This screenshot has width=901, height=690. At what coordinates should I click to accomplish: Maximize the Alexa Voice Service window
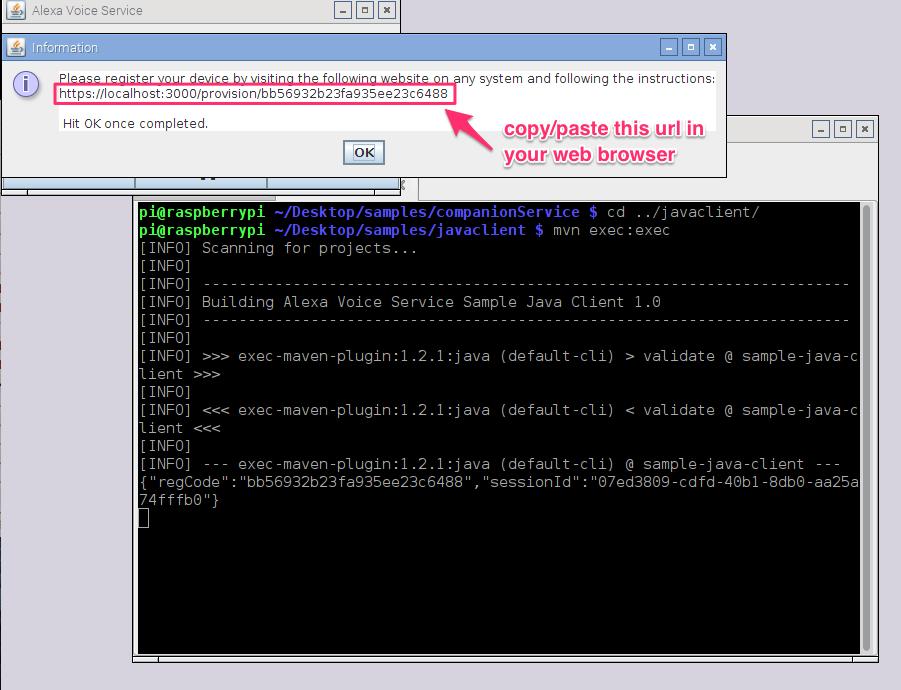pos(365,10)
